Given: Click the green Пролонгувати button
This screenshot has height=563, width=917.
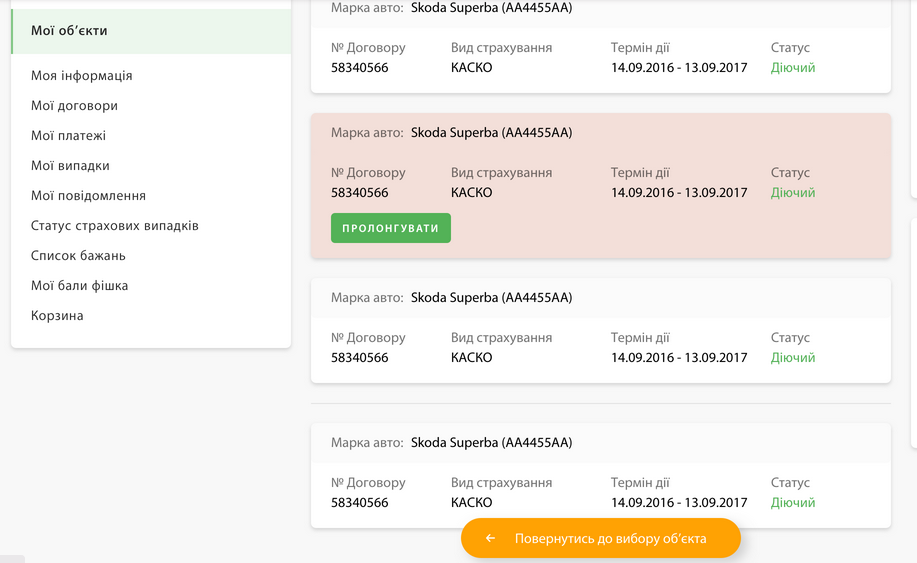Looking at the screenshot, I should pos(390,228).
